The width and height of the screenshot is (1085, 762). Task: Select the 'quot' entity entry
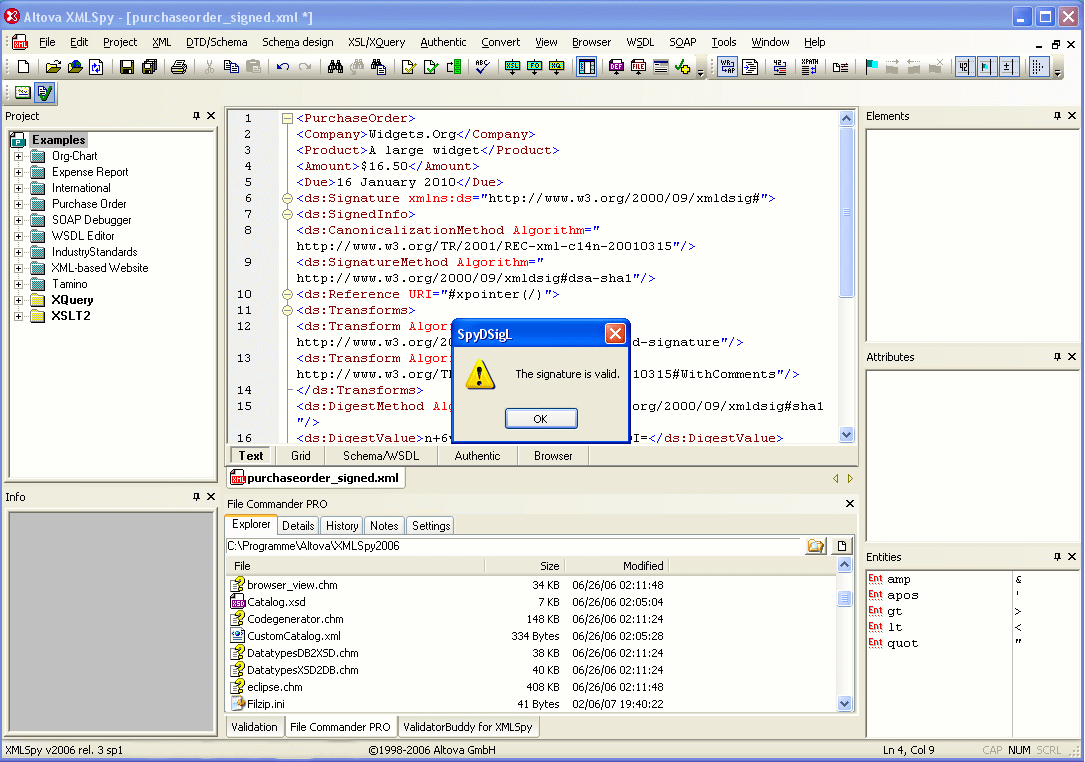click(902, 643)
